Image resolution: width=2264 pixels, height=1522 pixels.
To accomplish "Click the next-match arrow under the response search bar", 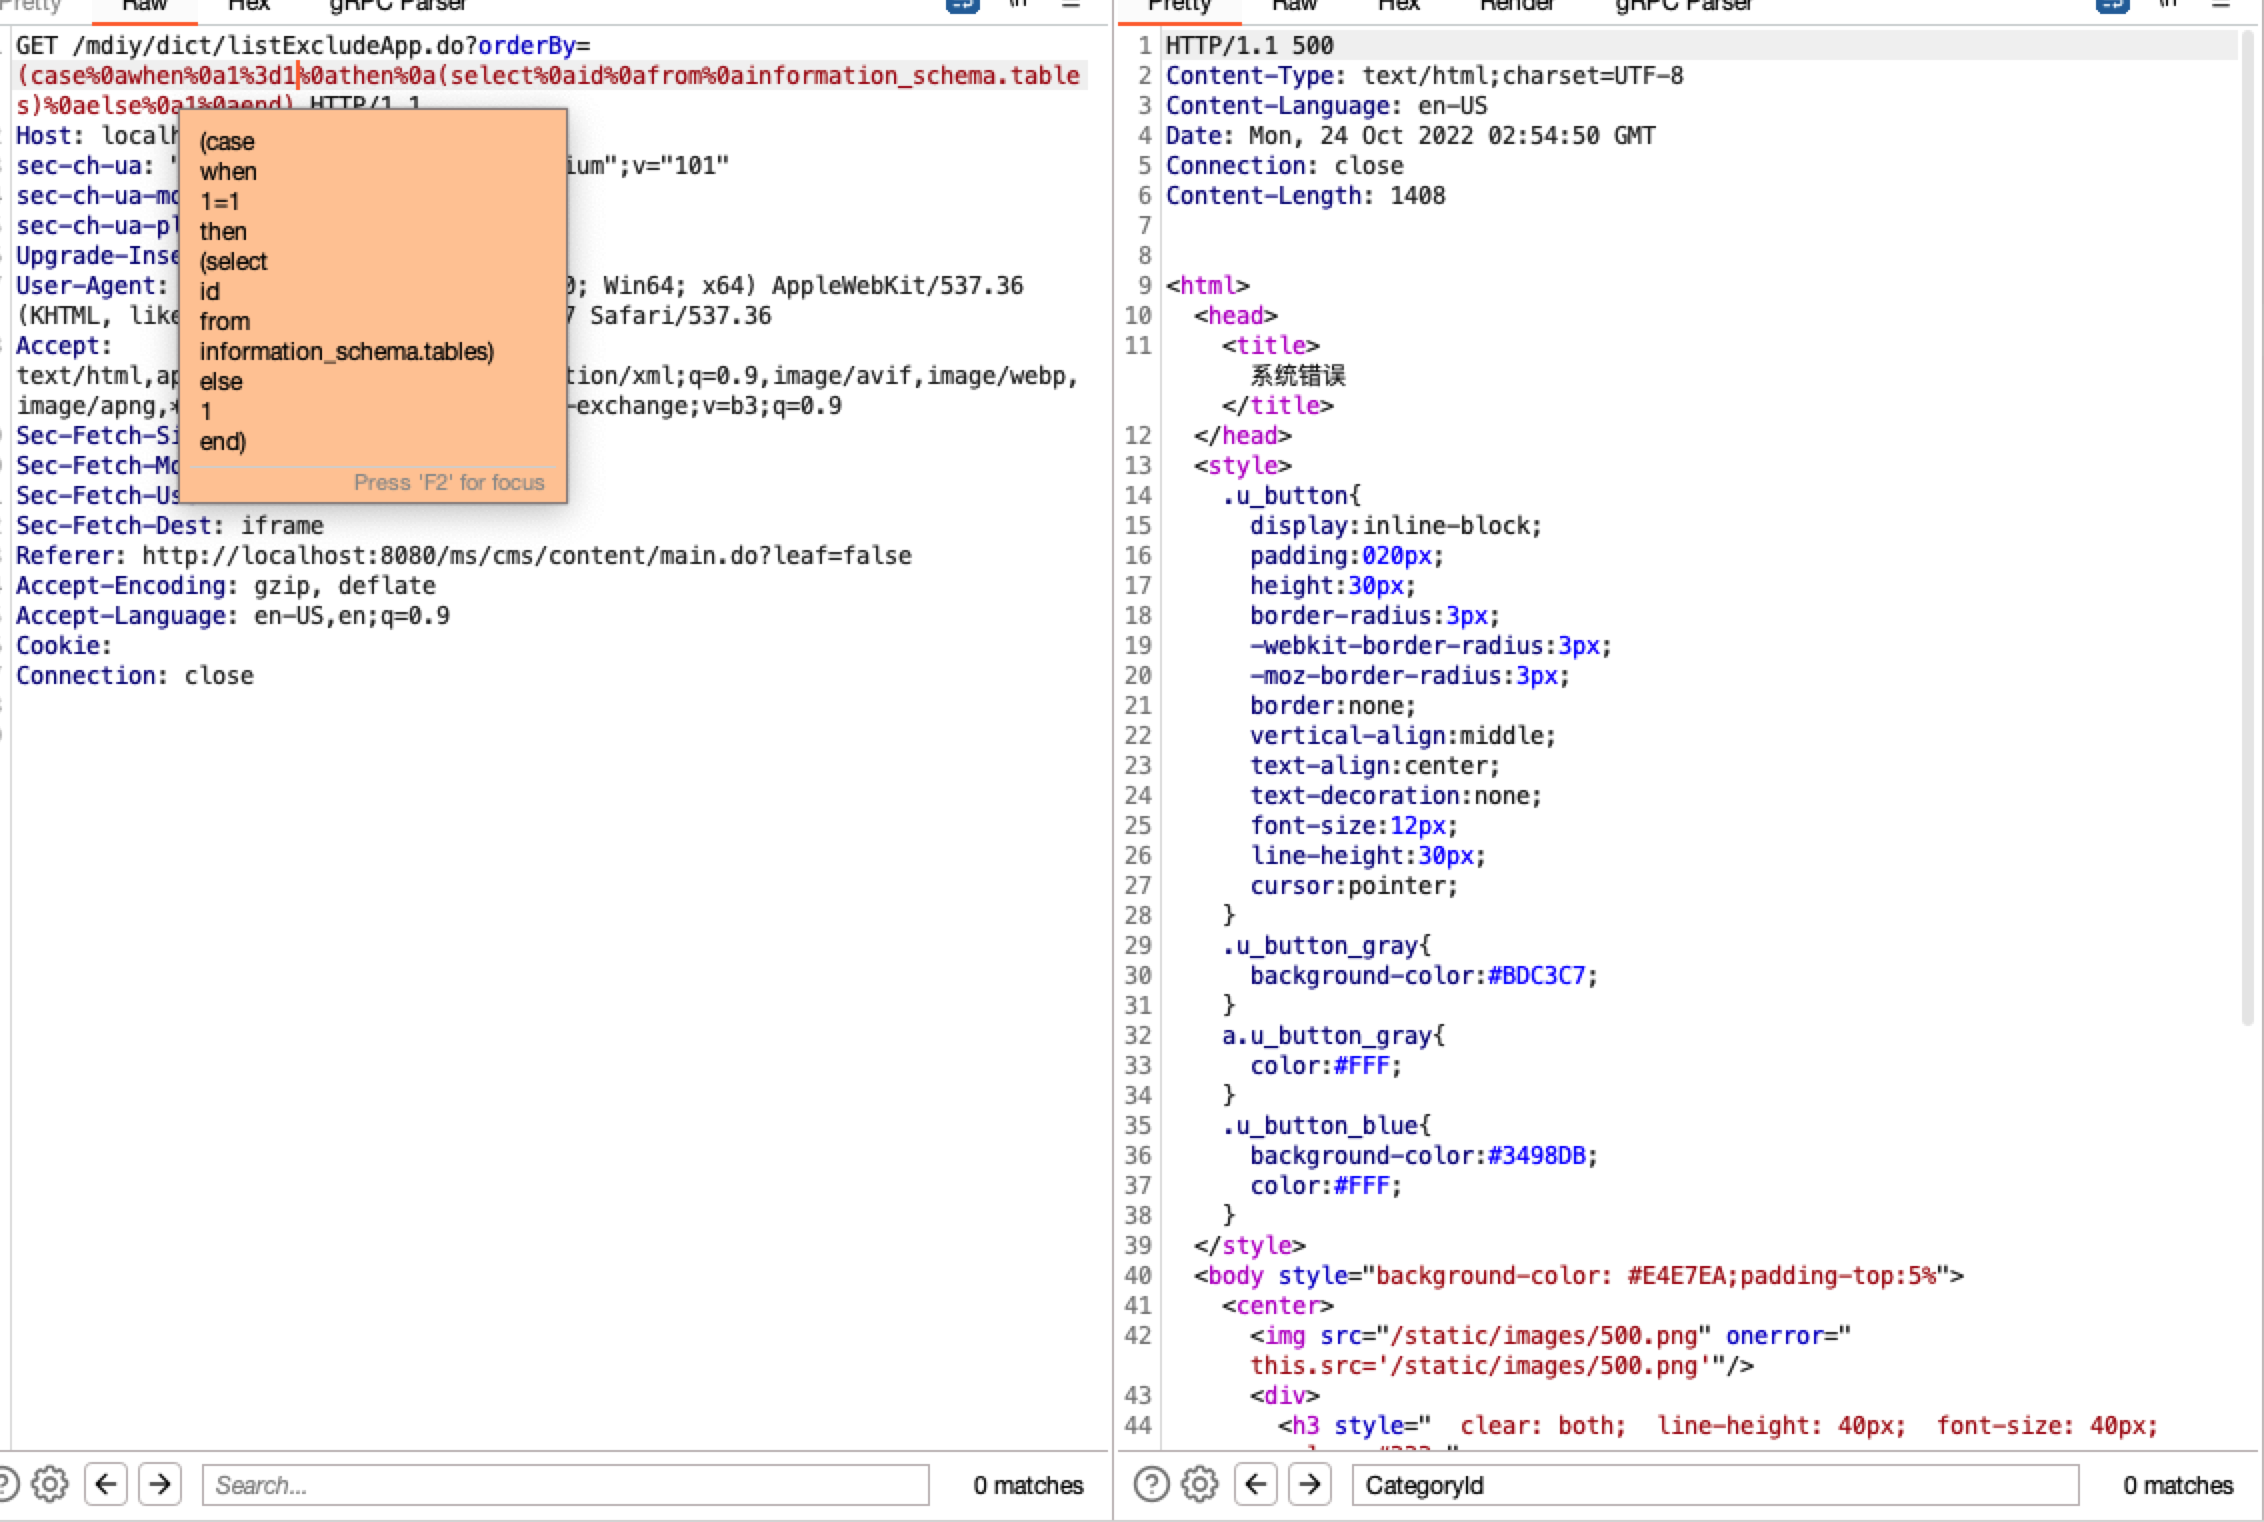I will (1309, 1484).
